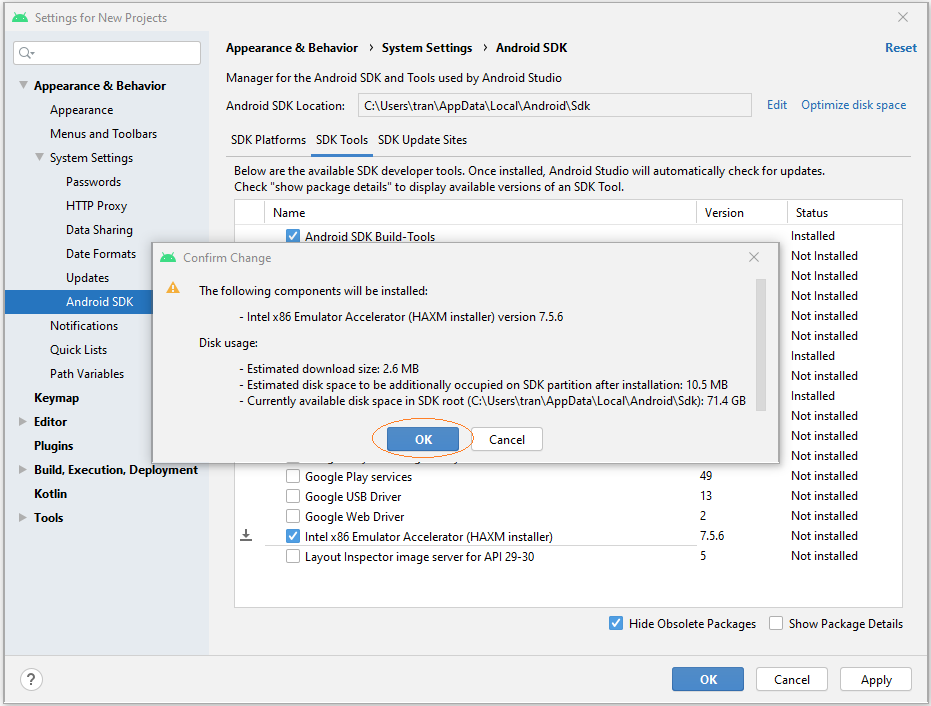Click the settings search field
This screenshot has height=706, width=931.
click(x=107, y=53)
